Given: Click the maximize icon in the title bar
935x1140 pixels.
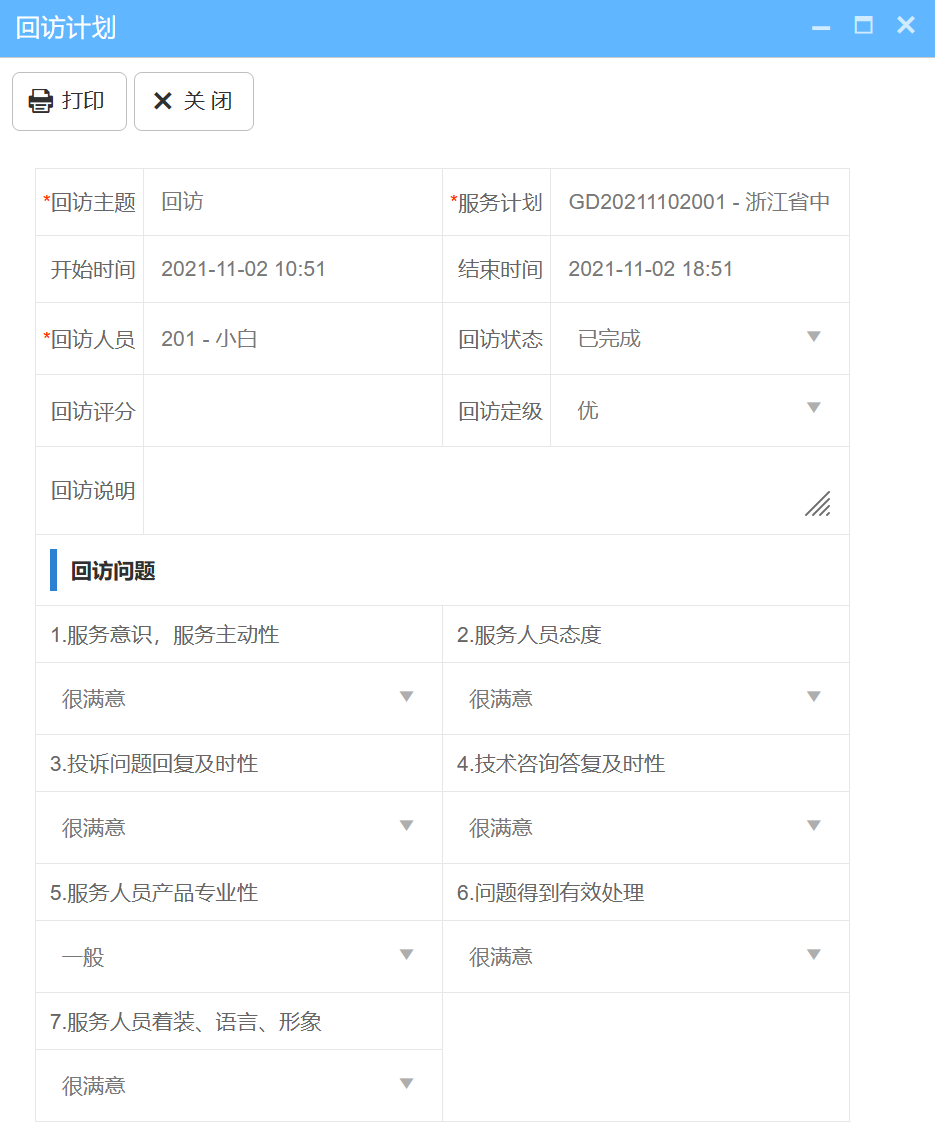Looking at the screenshot, I should tap(863, 26).
